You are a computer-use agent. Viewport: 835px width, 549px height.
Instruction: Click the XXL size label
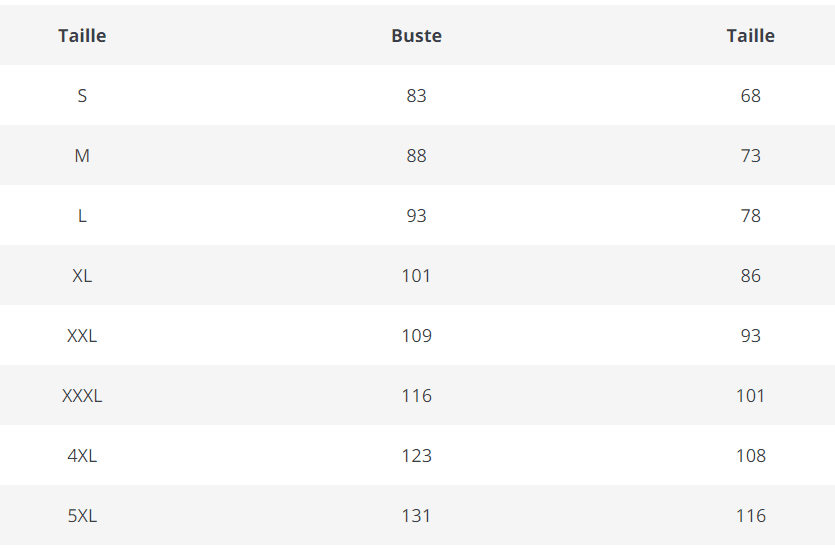(82, 336)
